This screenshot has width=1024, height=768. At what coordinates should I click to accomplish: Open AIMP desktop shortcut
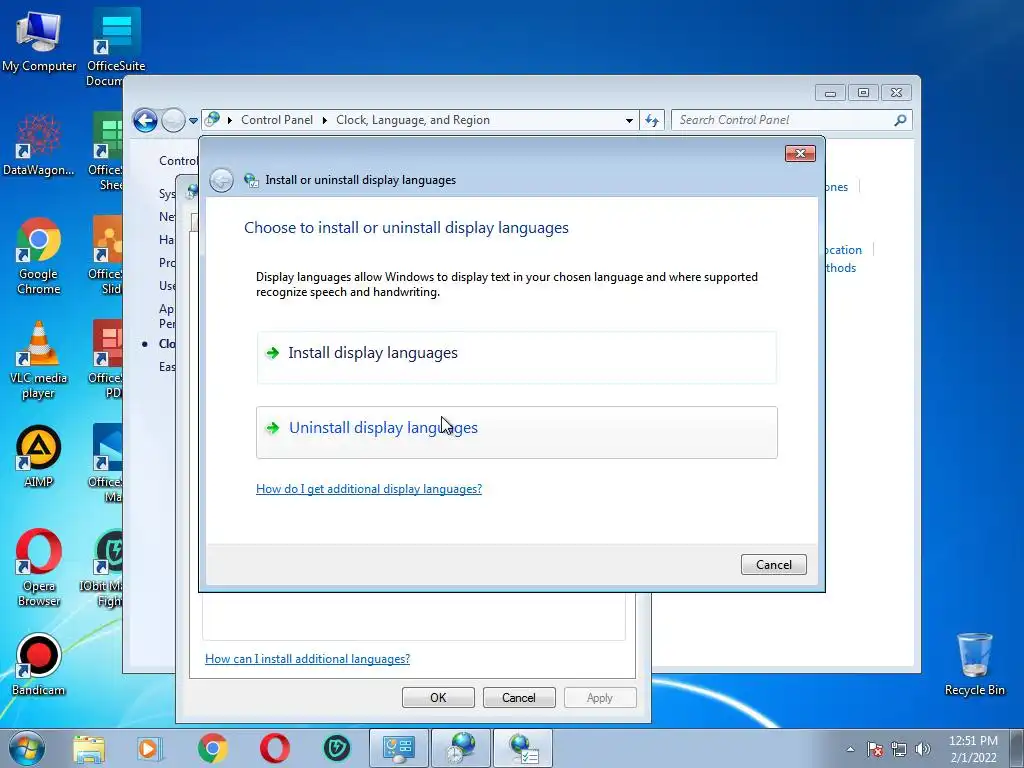[39, 456]
